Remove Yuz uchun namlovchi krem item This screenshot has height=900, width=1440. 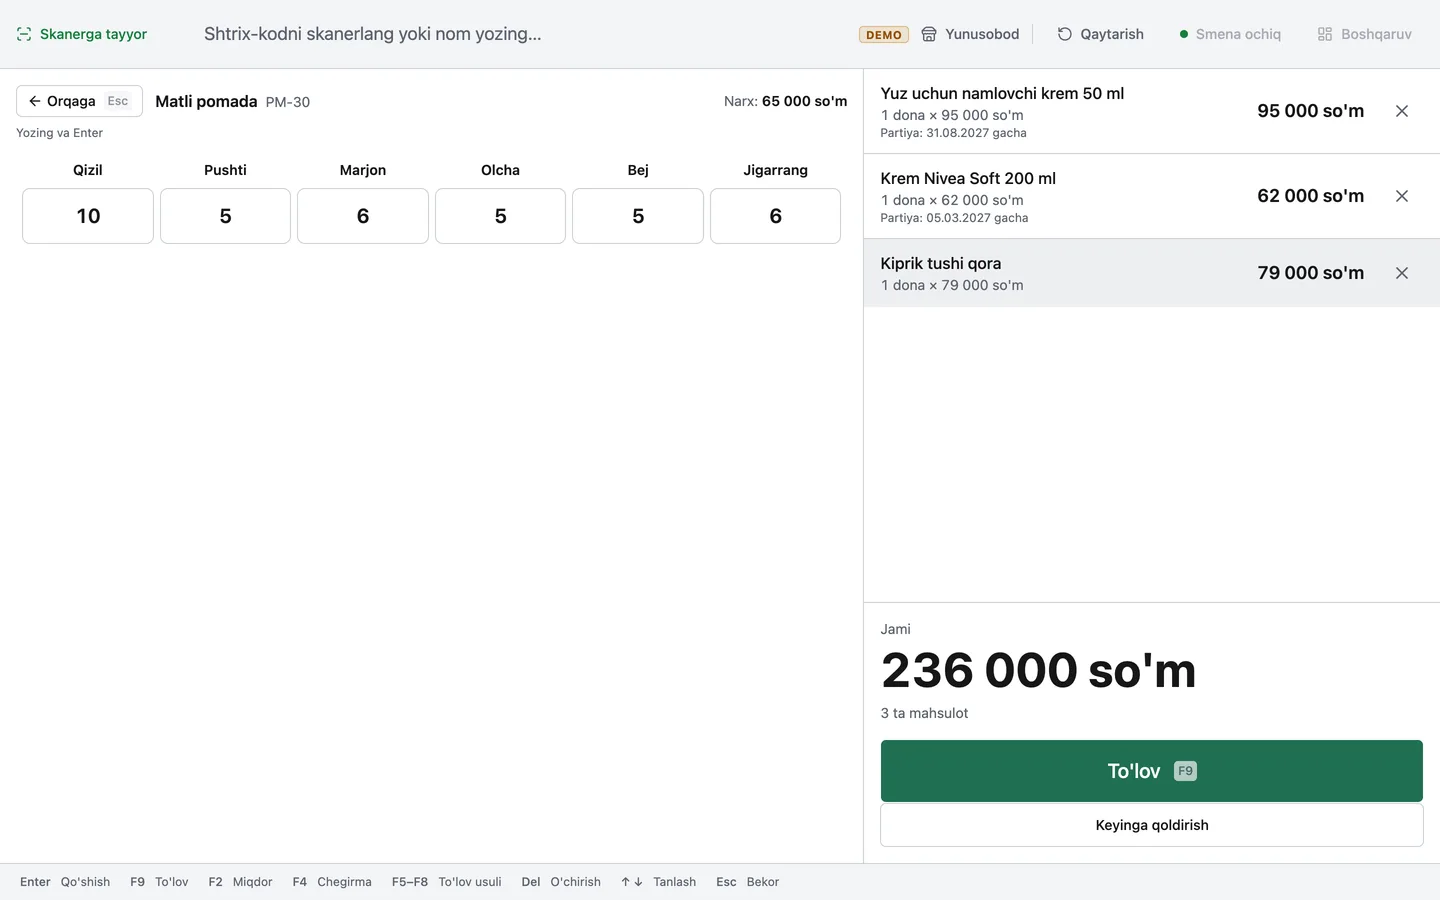[x=1402, y=111]
